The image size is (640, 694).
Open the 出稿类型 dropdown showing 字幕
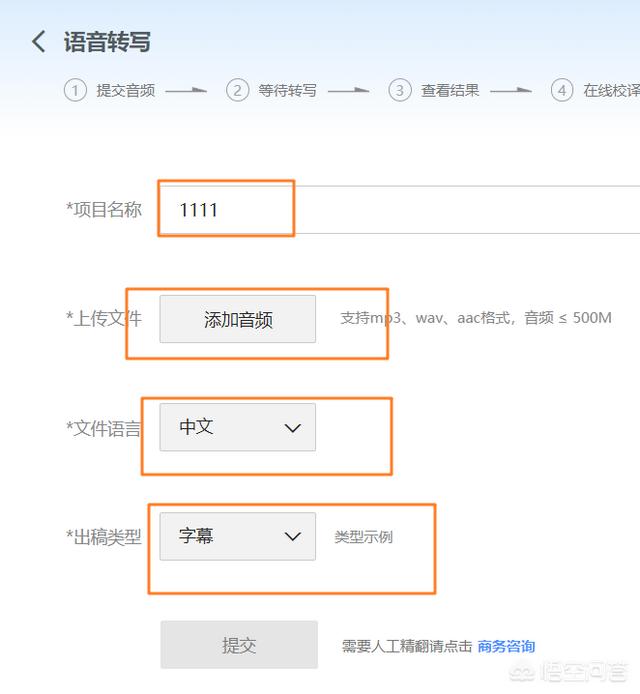(238, 536)
